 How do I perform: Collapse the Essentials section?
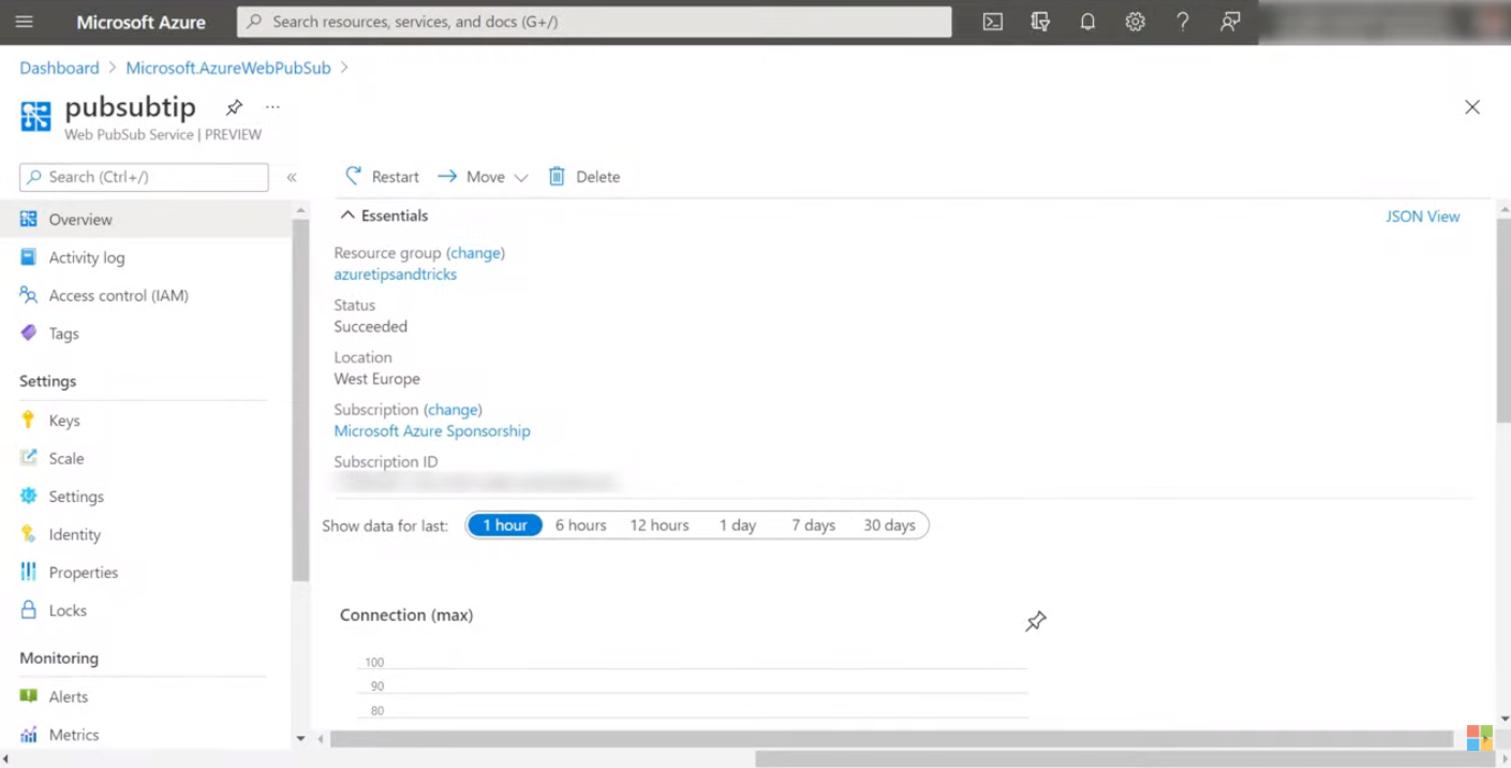tap(384, 215)
